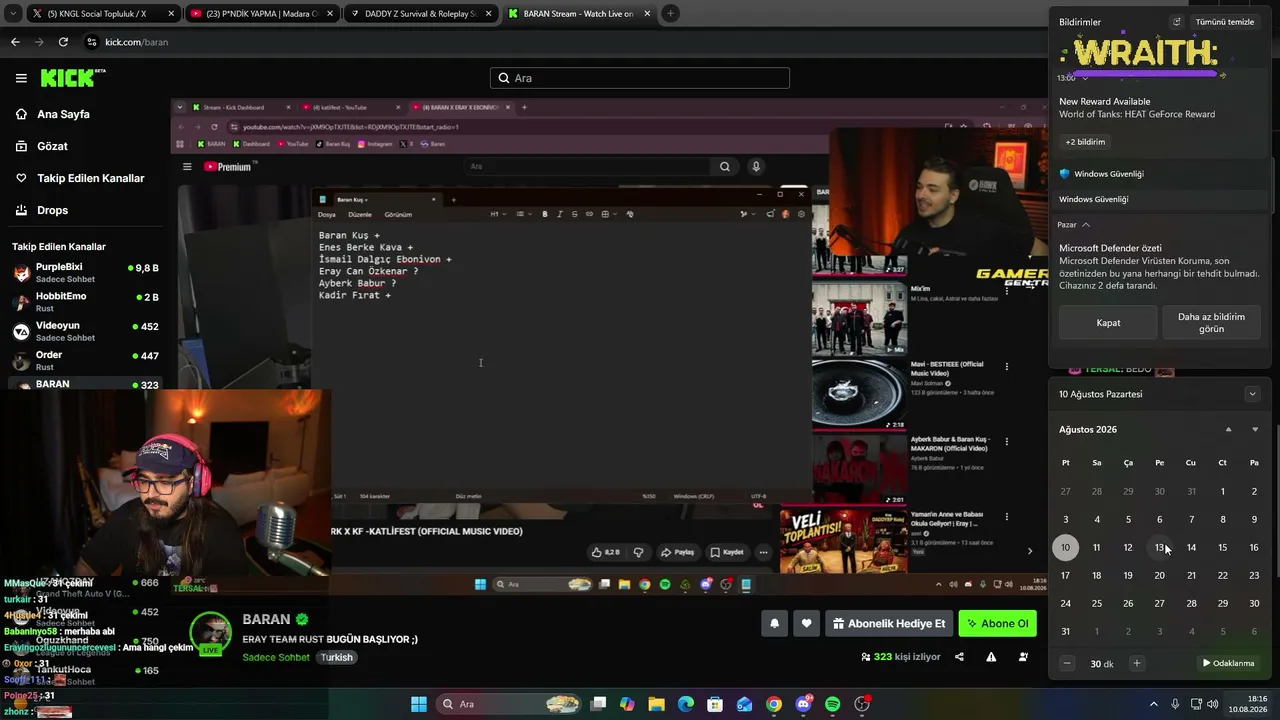Expand the +2 bildirim notifications
Screen dimensions: 1280x720
1085,142
